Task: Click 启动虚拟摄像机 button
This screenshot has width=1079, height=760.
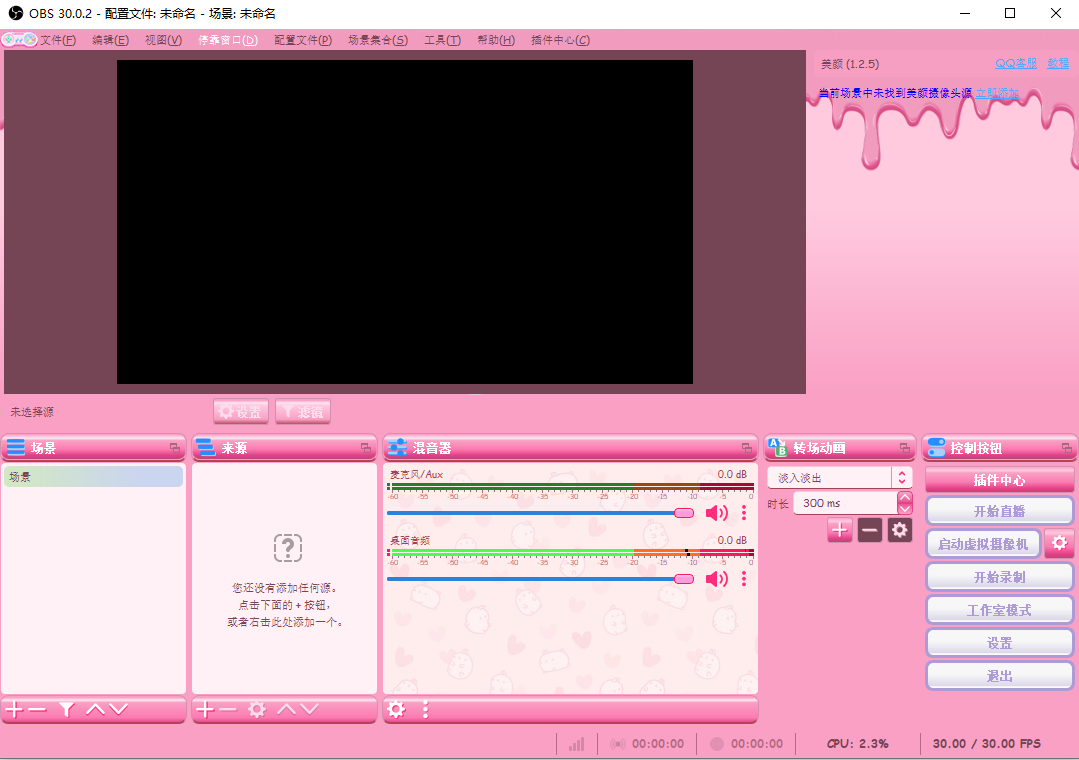Action: pyautogui.click(x=983, y=544)
